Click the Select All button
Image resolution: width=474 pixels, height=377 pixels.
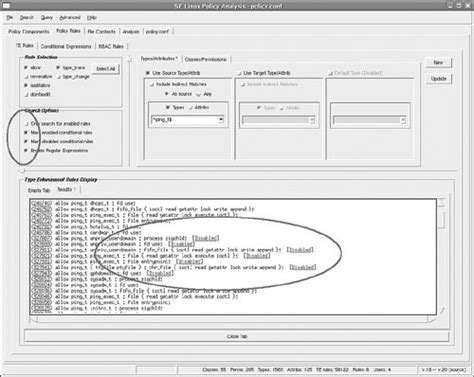pyautogui.click(x=106, y=69)
